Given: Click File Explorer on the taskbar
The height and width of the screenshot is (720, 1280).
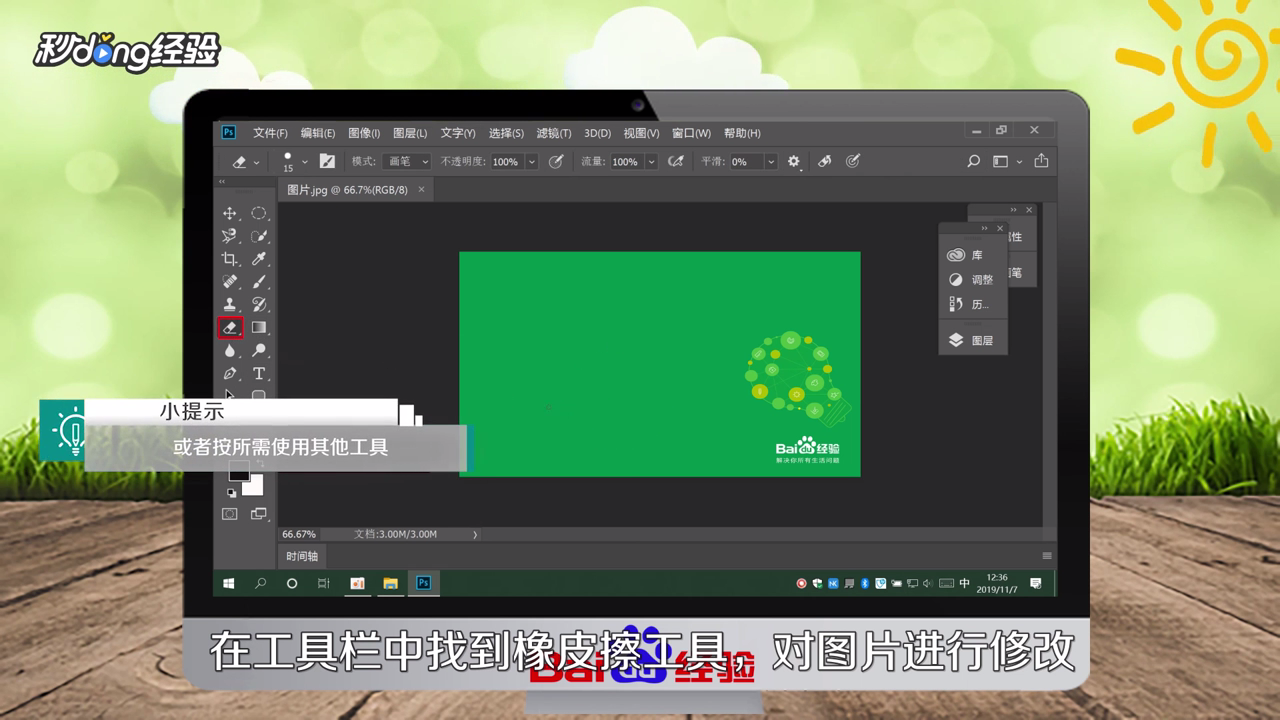Looking at the screenshot, I should 390,583.
